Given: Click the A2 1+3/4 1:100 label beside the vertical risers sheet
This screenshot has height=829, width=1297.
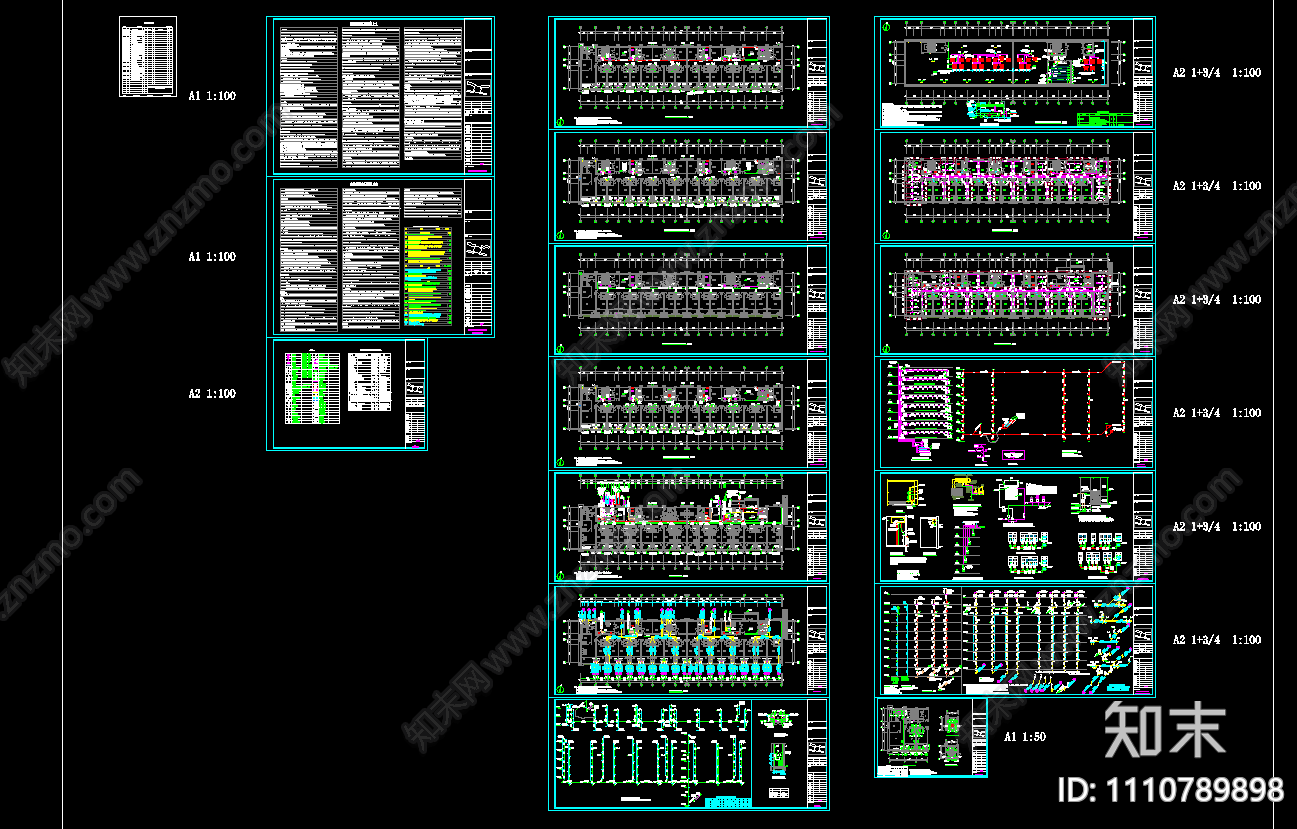Looking at the screenshot, I should coord(1217,640).
